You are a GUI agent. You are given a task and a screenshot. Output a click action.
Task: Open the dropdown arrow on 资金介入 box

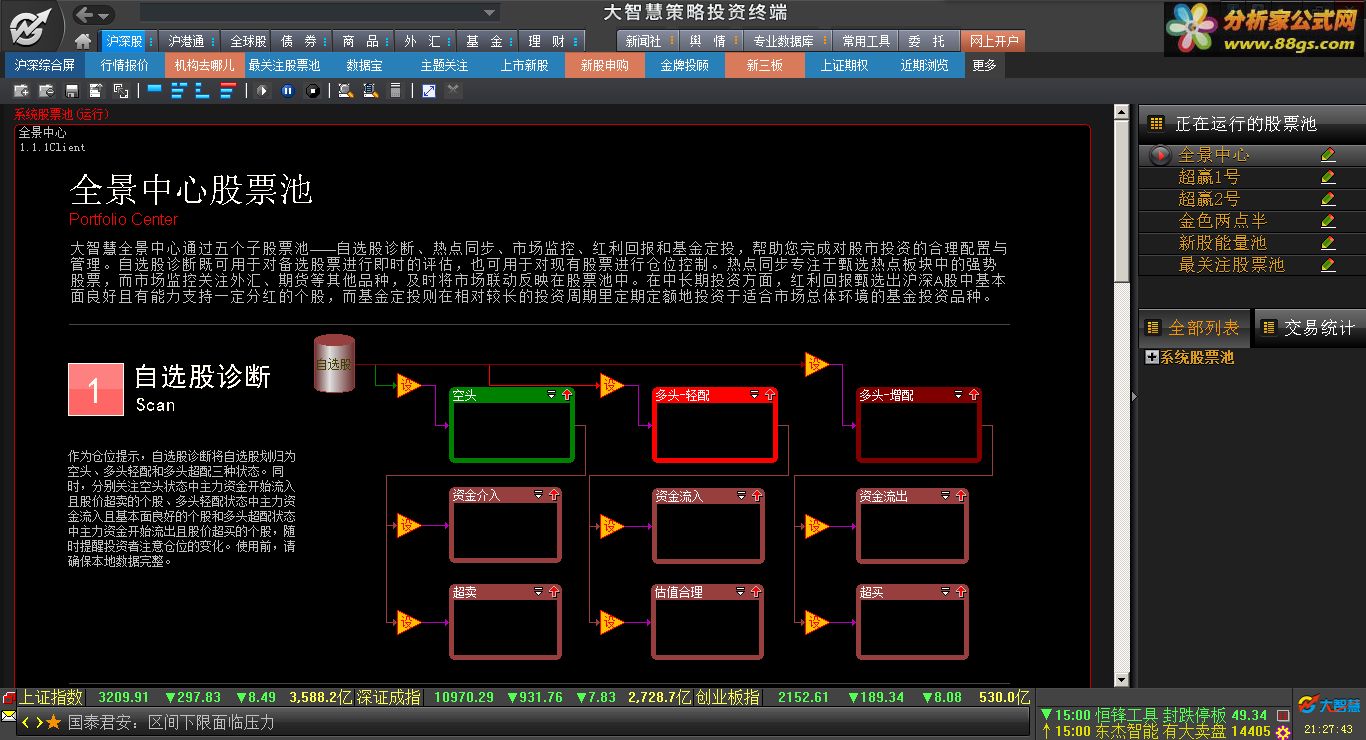tap(538, 495)
